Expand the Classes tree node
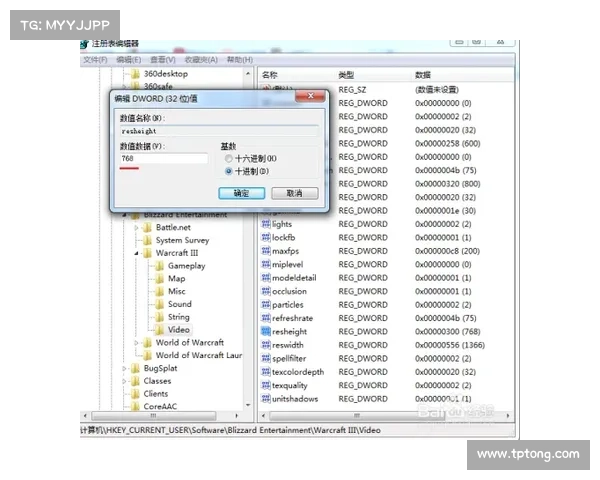Image resolution: width=600 pixels, height=480 pixels. click(124, 381)
